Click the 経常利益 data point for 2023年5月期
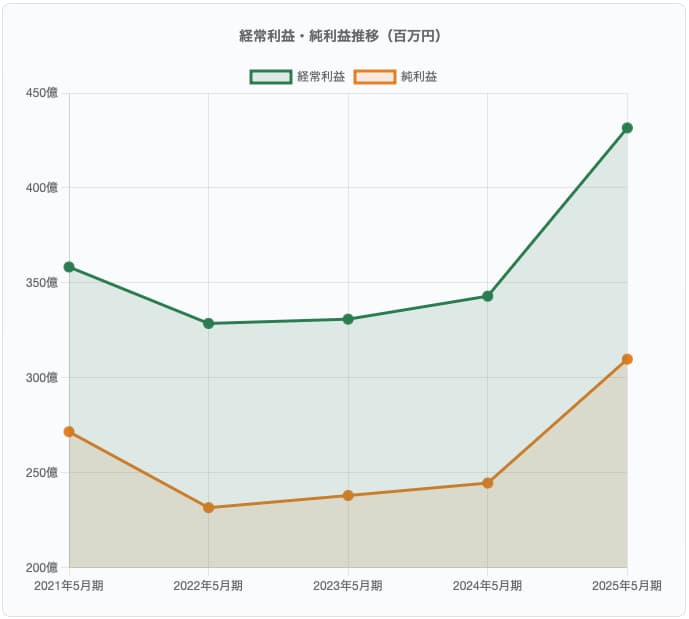The width and height of the screenshot is (689, 619). point(348,319)
